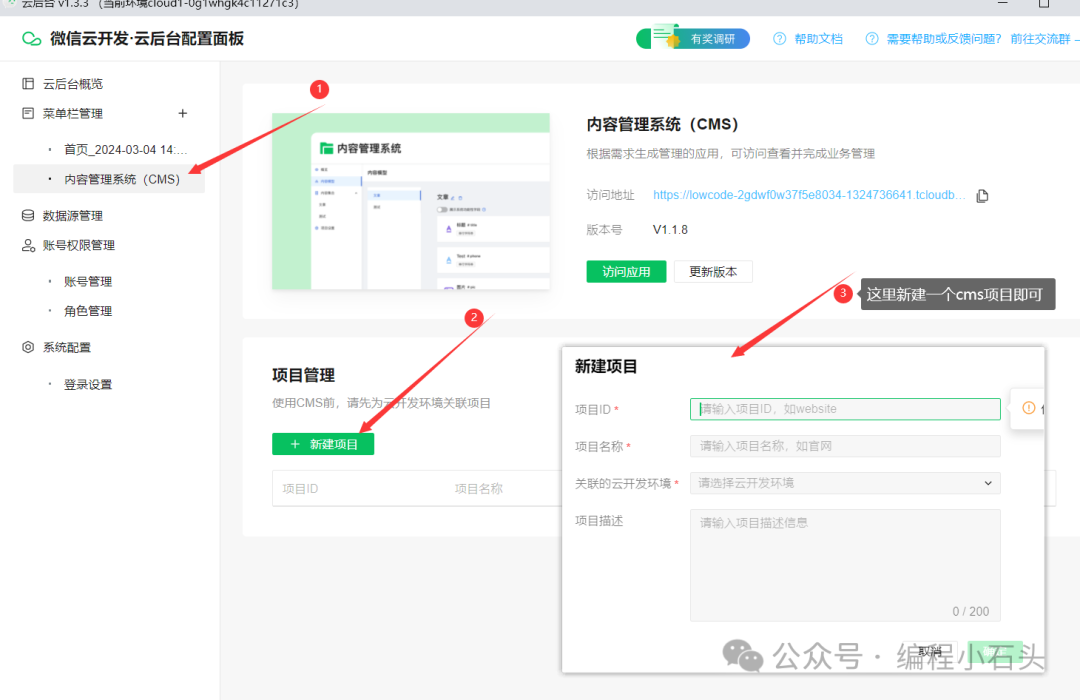Click the 更新版本 button
This screenshot has width=1080, height=700.
coord(713,271)
